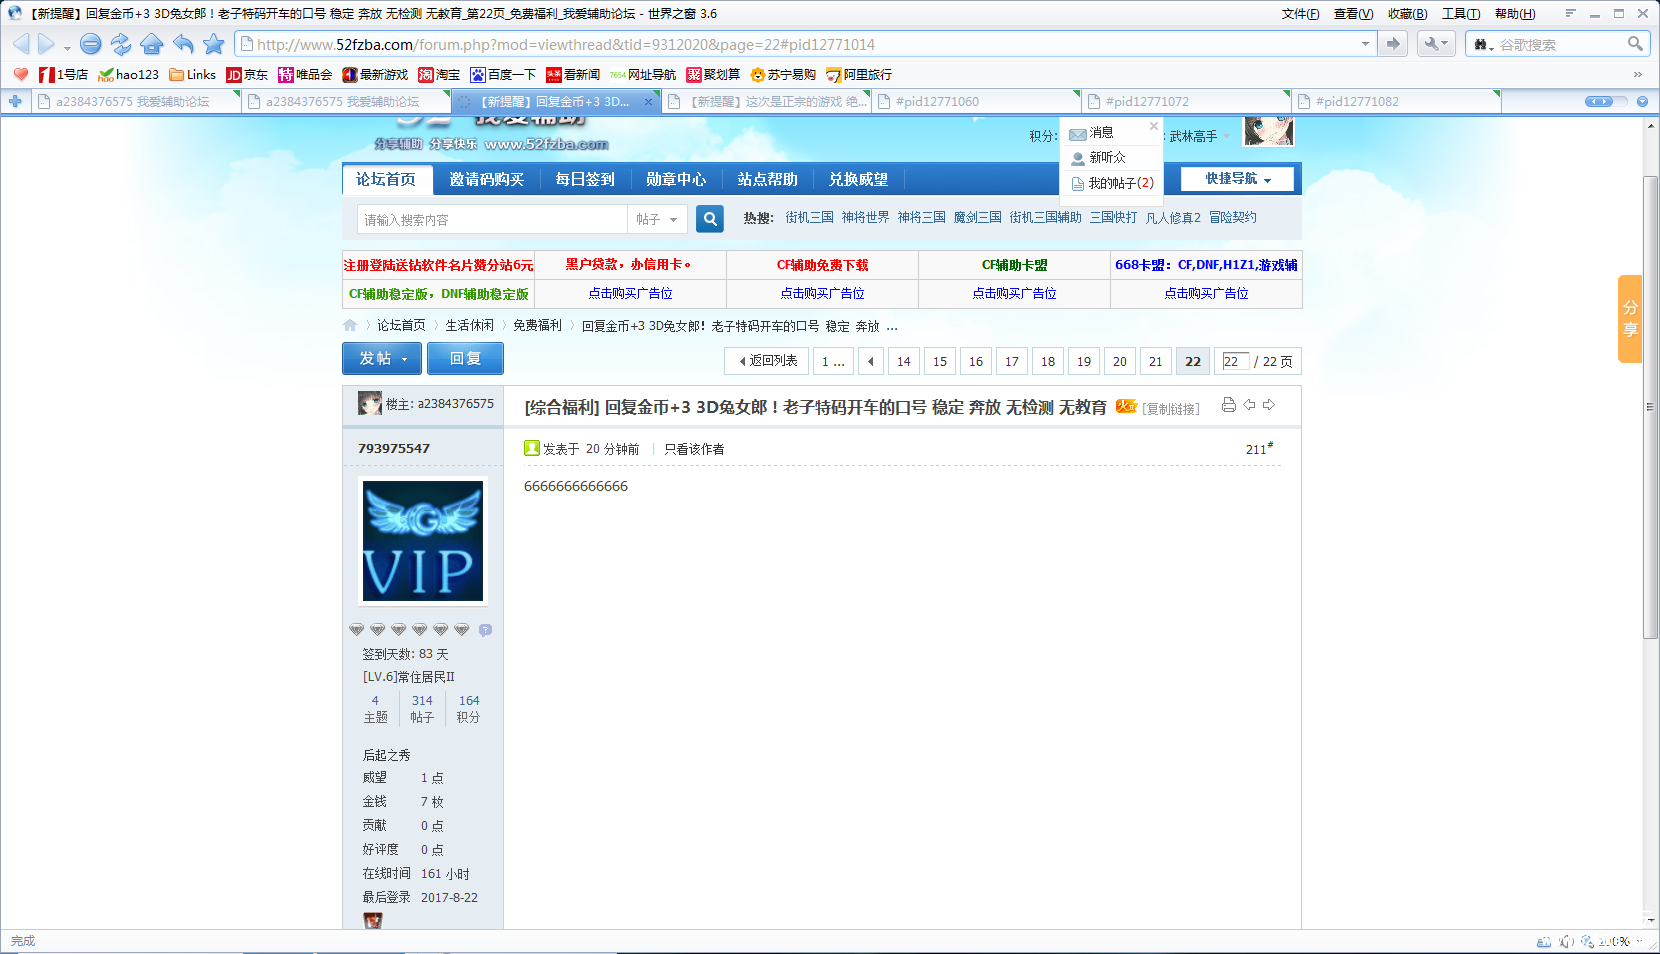Click the previous page arrow in pagination
This screenshot has width=1660, height=954.
[871, 361]
